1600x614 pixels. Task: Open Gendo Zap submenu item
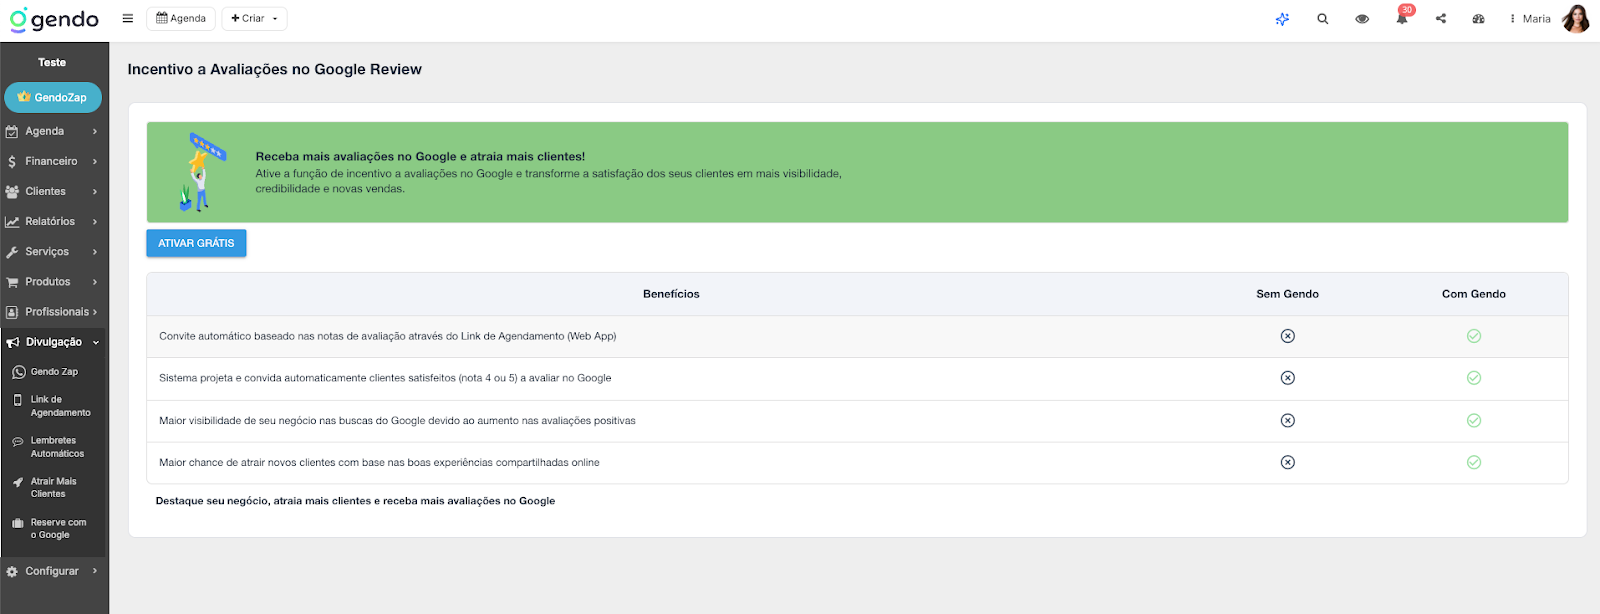(x=54, y=372)
